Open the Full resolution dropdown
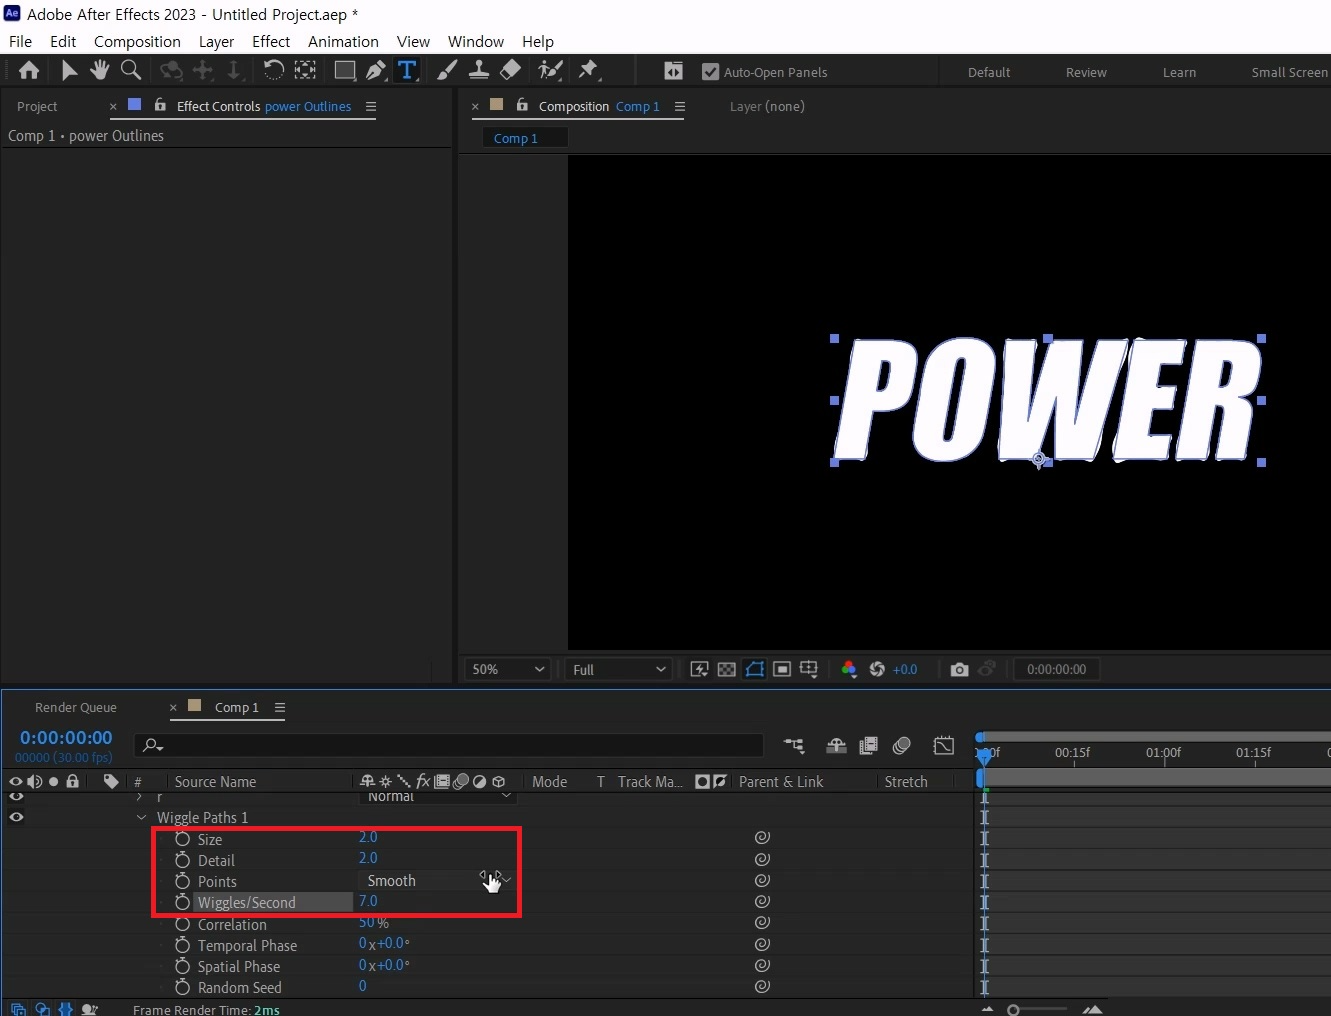 tap(619, 669)
